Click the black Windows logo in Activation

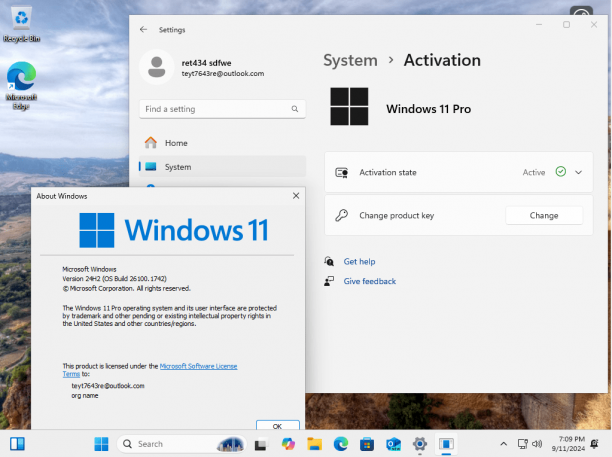coord(349,107)
